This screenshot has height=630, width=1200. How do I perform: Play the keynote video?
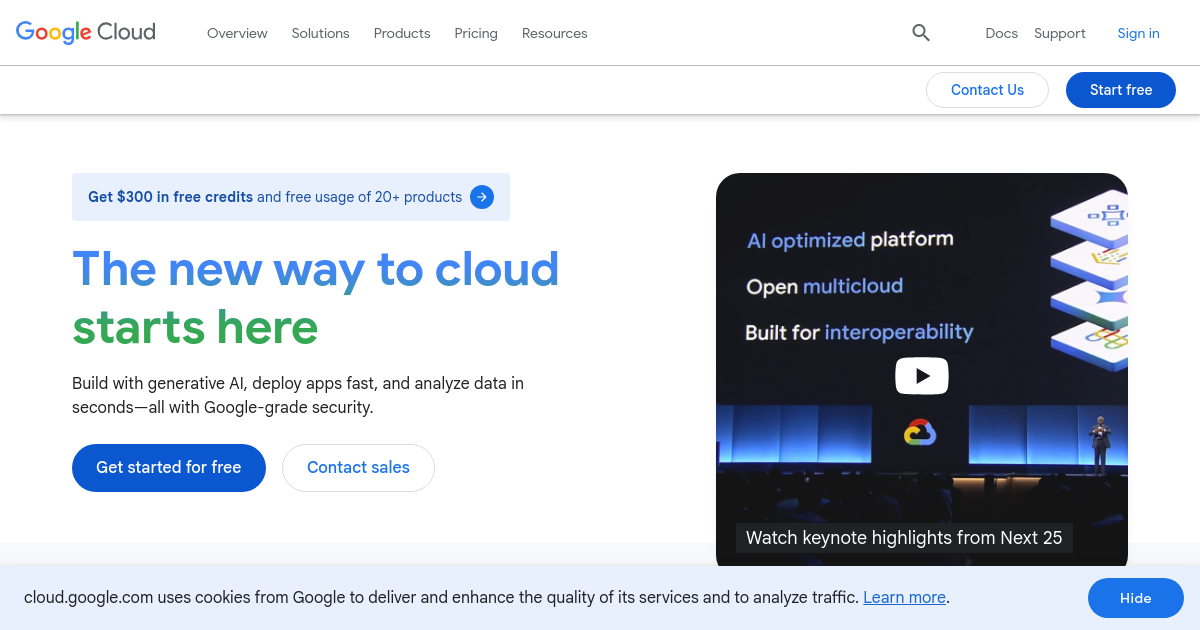[921, 376]
